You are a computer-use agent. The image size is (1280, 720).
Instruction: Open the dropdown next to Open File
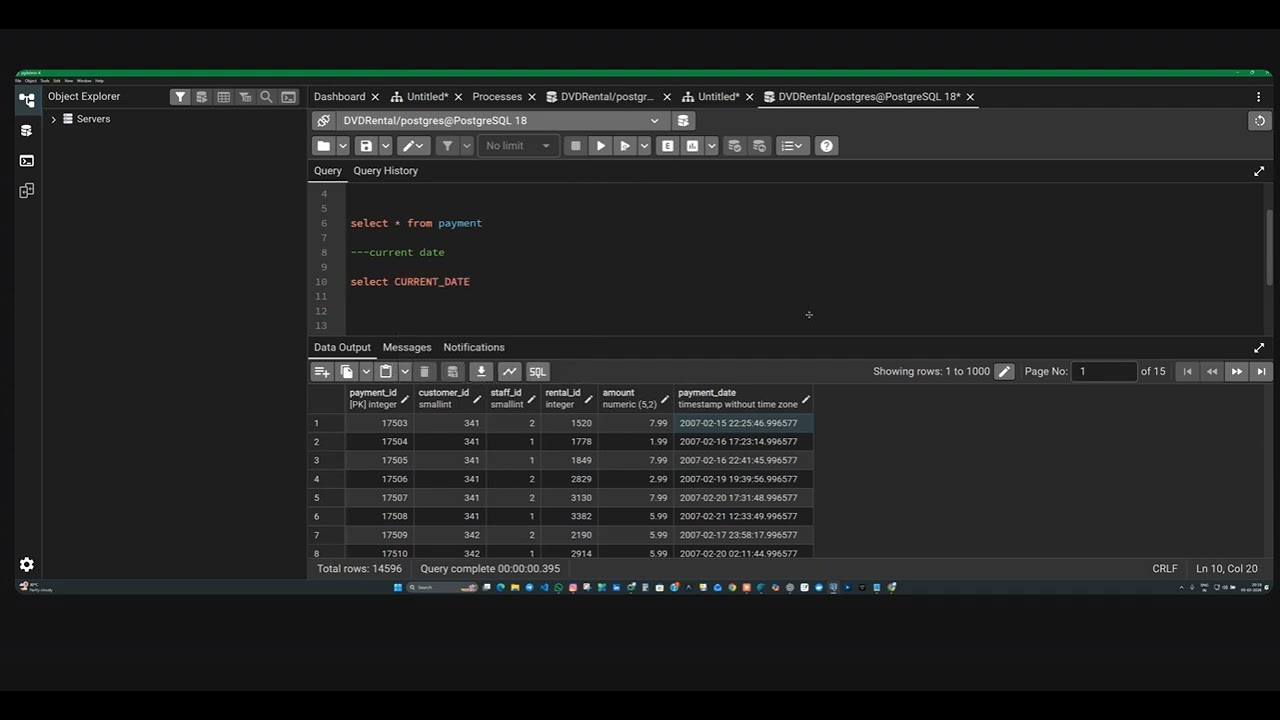click(343, 146)
